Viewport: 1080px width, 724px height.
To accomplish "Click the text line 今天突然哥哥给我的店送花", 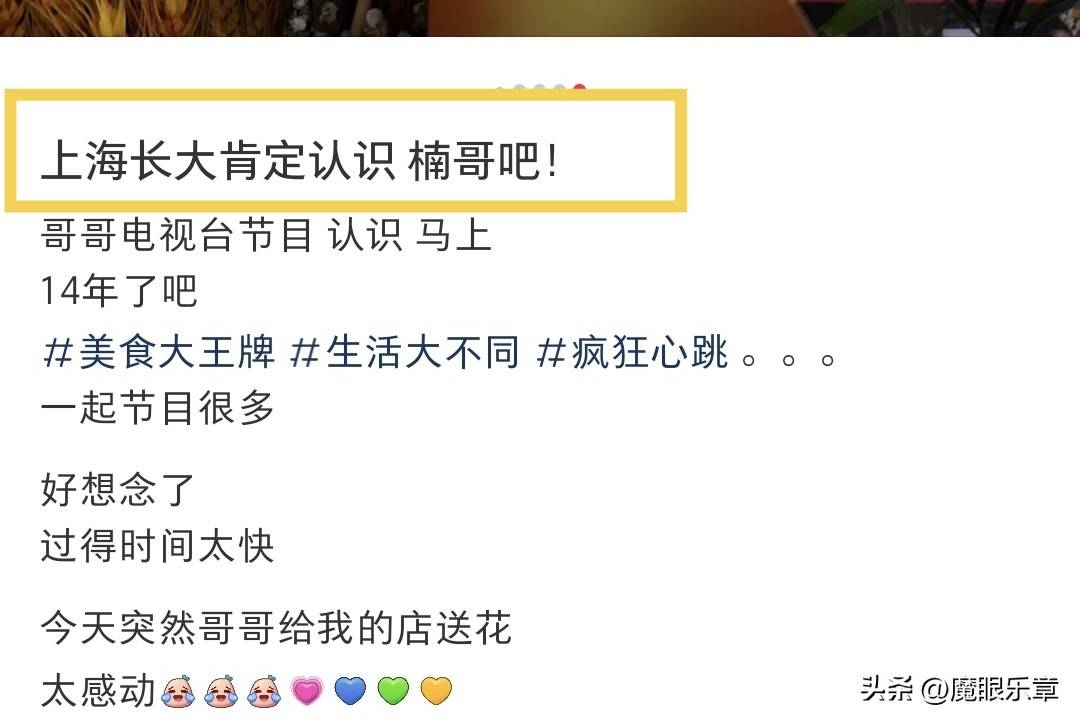I will pos(276,628).
